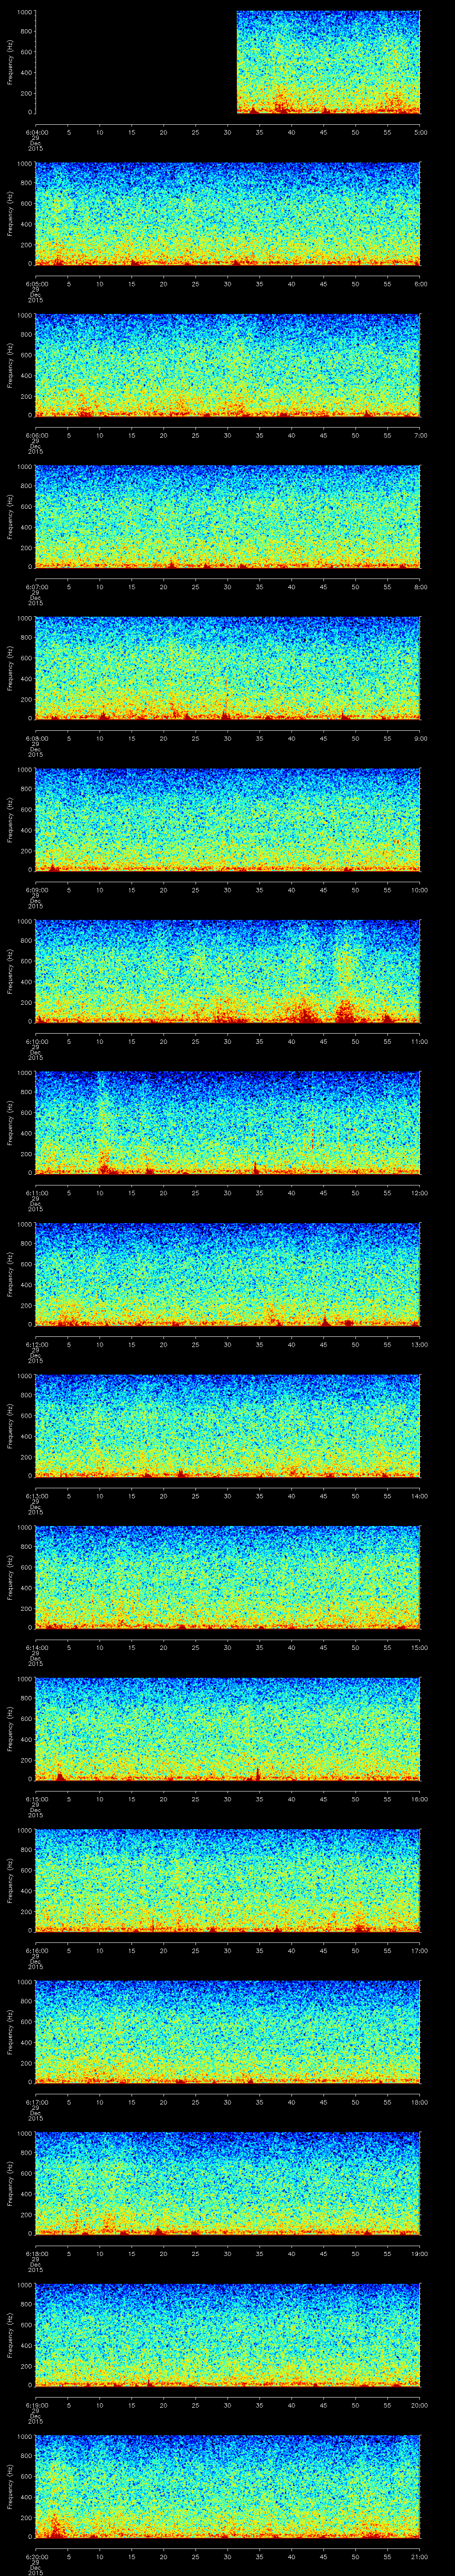Click the 11:00 end time label
Image resolution: width=455 pixels, height=2576 pixels.
[x=419, y=1041]
